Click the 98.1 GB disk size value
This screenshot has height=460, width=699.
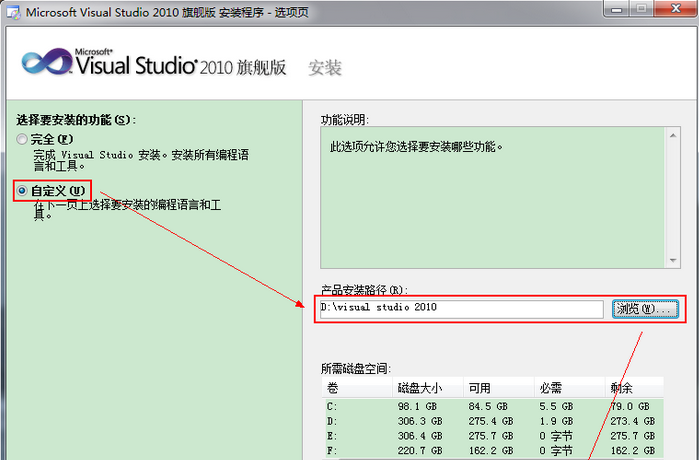[x=417, y=407]
